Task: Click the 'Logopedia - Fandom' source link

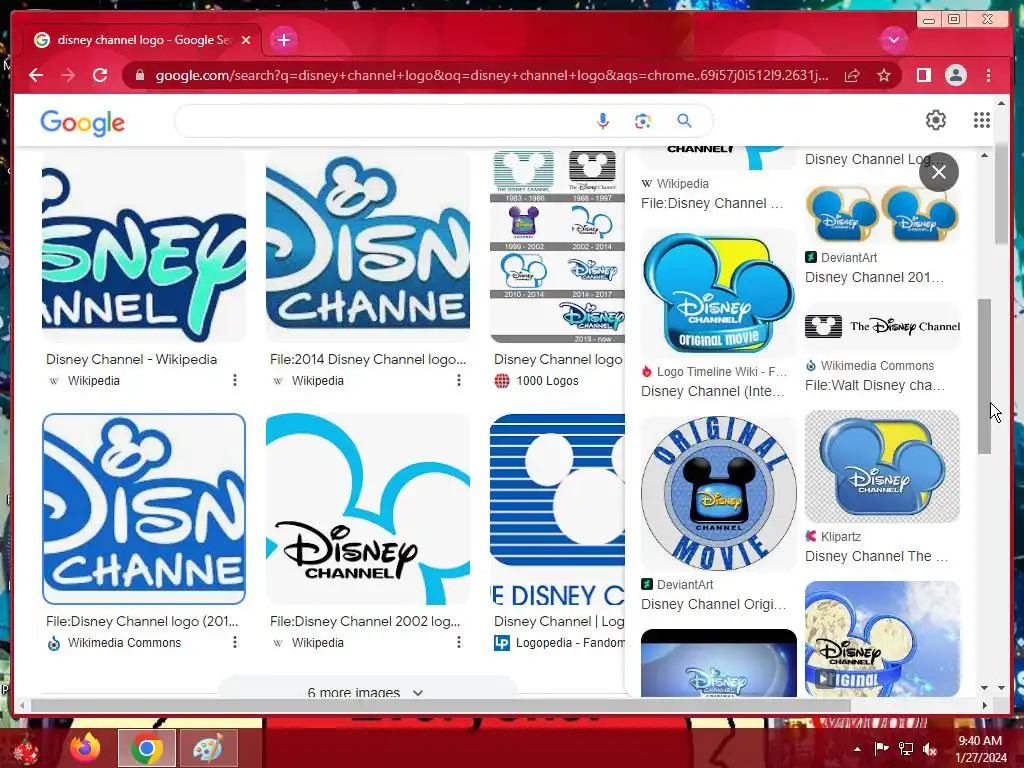Action: [x=570, y=643]
